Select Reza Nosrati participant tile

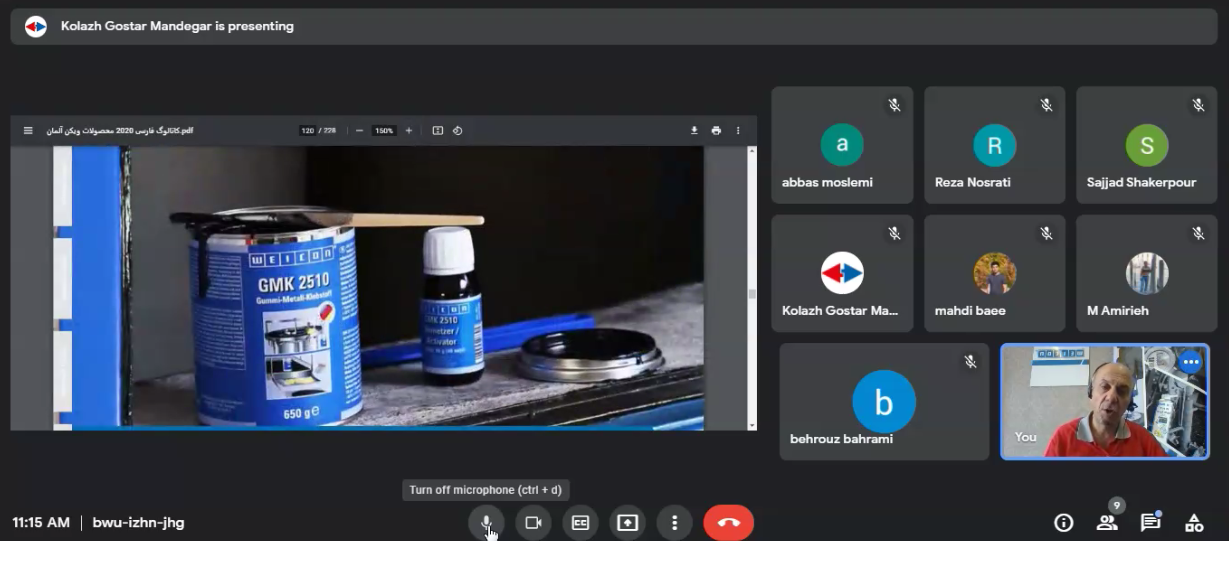[x=995, y=145]
